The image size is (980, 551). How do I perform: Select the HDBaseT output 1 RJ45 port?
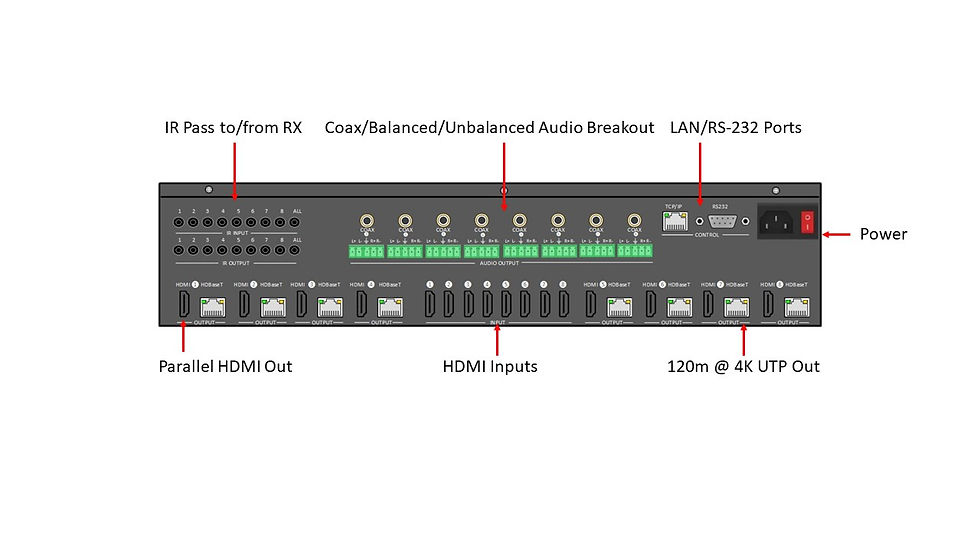[212, 307]
